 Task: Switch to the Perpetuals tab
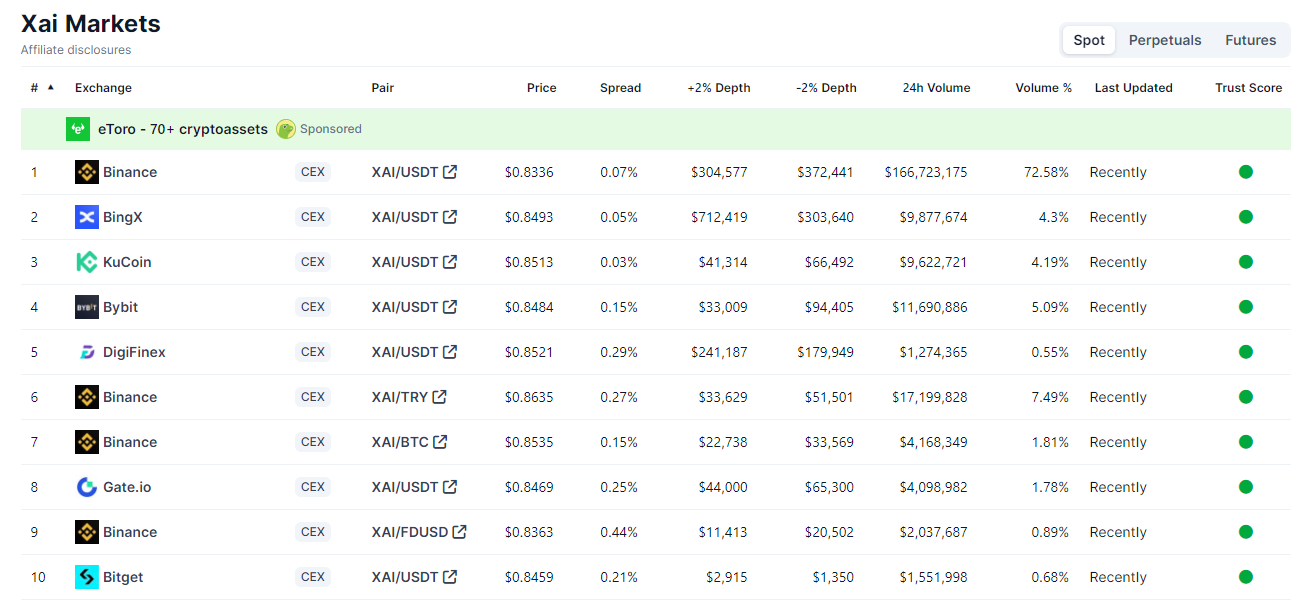tap(1165, 40)
